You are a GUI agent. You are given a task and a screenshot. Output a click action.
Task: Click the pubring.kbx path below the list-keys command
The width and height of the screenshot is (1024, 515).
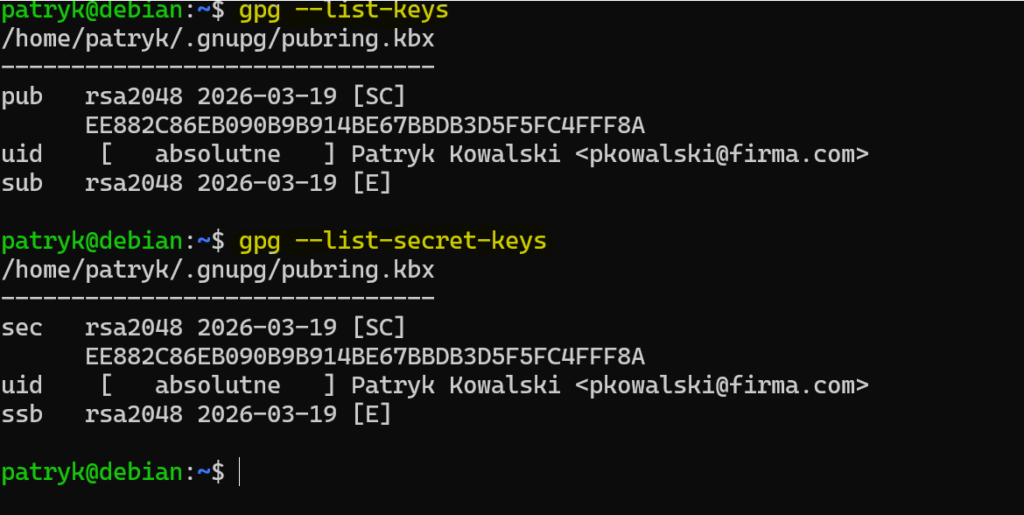click(x=218, y=41)
